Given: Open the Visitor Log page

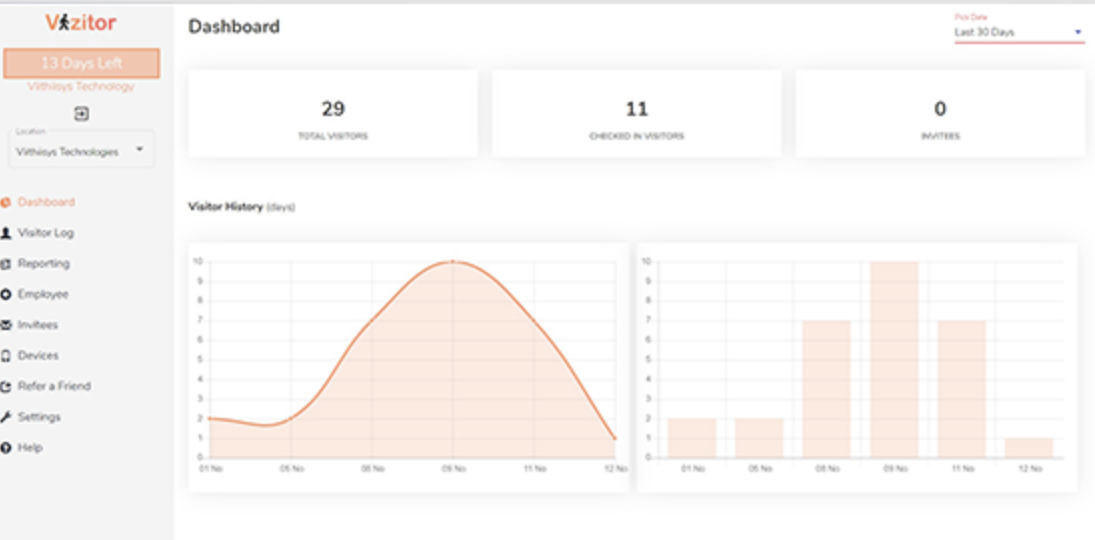Looking at the screenshot, I should (45, 233).
